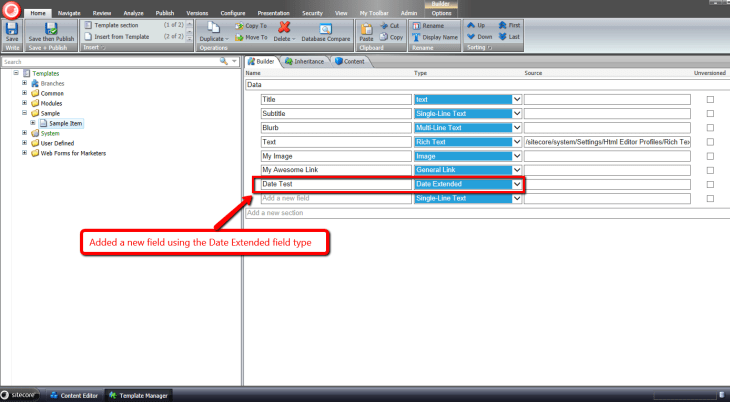Click the Add a new field box
Image resolution: width=730 pixels, height=402 pixels.
coord(336,198)
